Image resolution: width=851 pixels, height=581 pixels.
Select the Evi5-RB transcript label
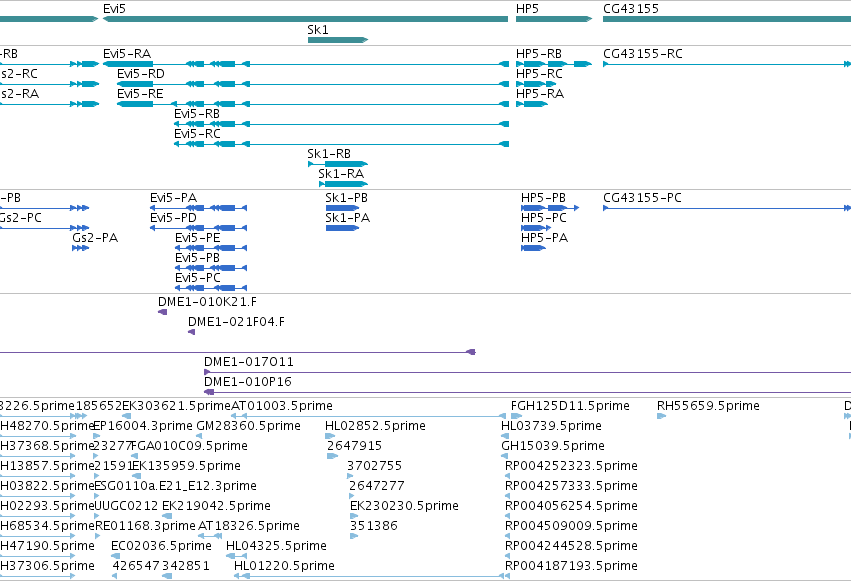tap(196, 114)
